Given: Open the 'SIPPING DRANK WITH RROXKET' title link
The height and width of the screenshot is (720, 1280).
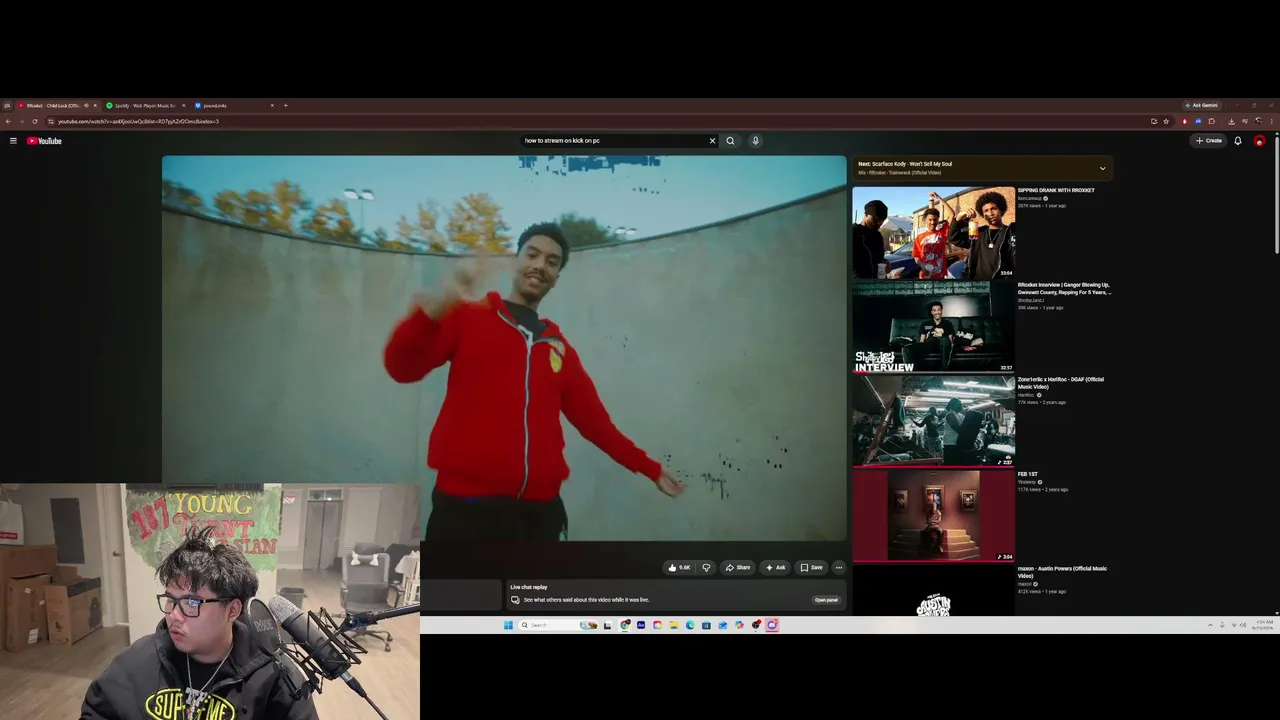Looking at the screenshot, I should pyautogui.click(x=1056, y=190).
